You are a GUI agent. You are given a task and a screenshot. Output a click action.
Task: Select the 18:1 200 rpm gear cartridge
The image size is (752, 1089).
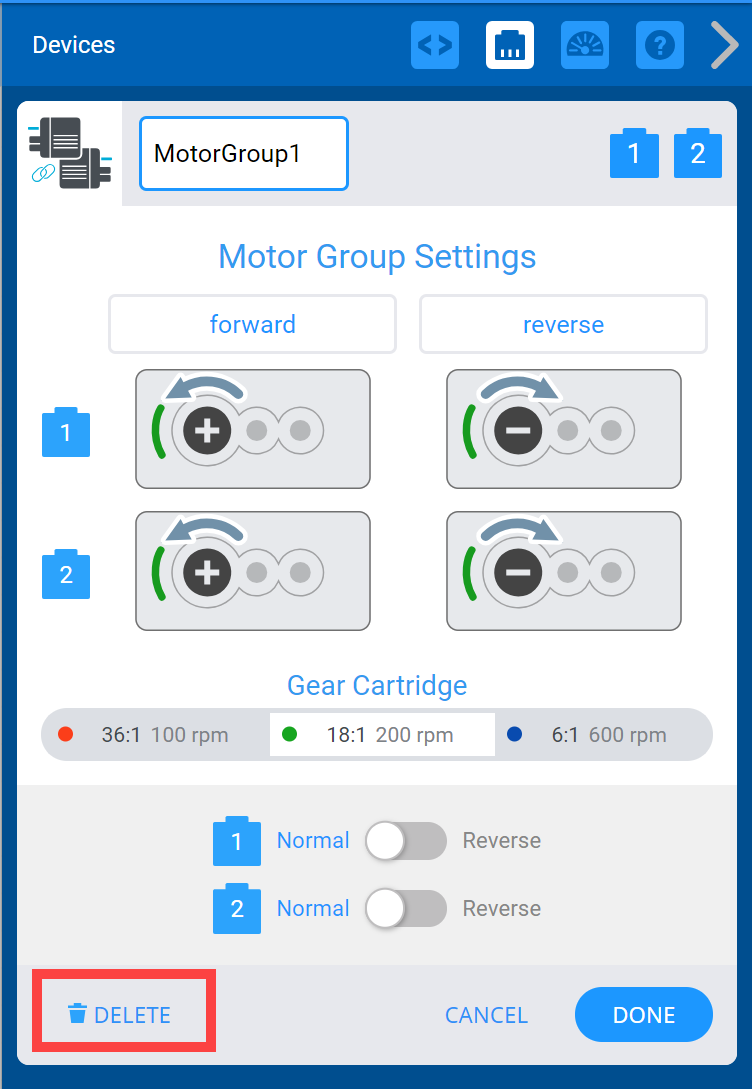(382, 735)
